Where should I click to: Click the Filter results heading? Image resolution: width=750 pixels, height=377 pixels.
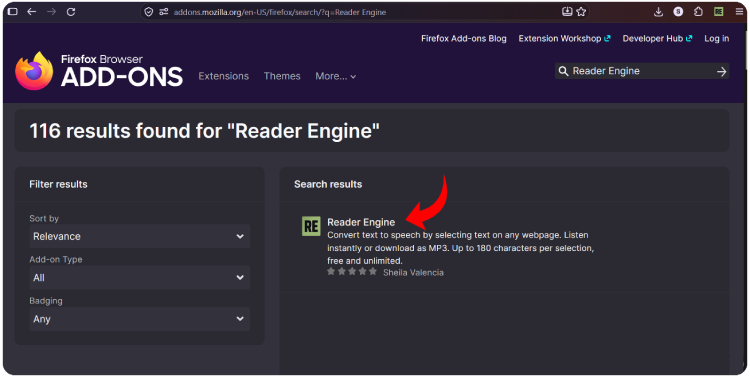[58, 184]
